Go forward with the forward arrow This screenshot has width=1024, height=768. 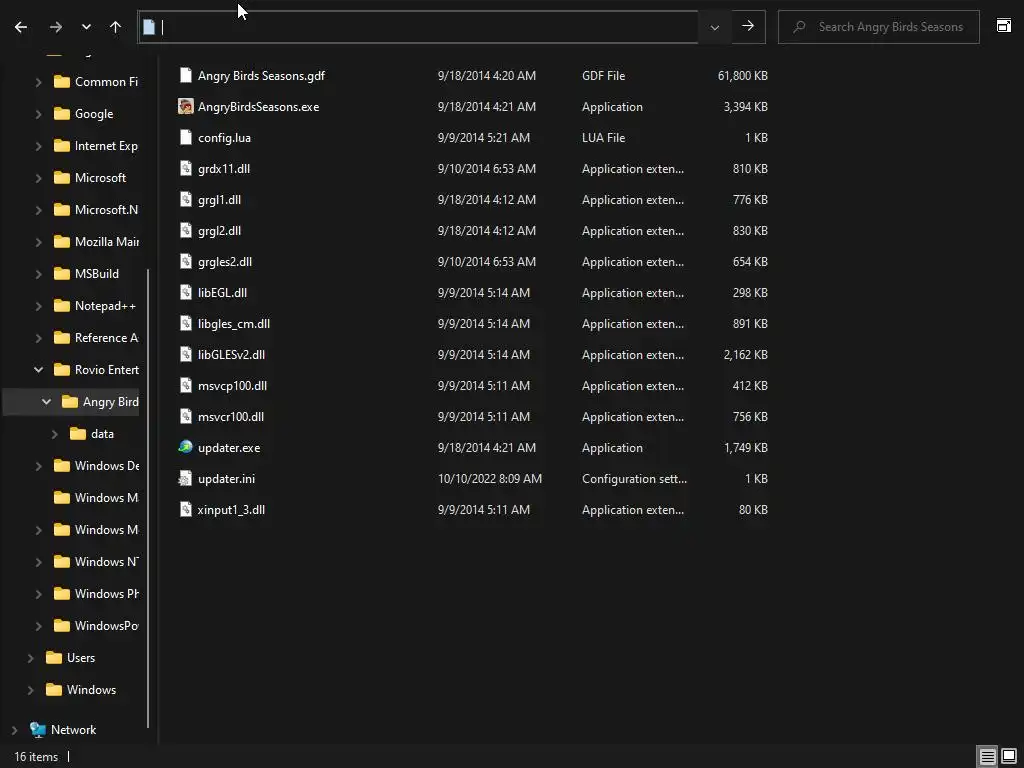[x=56, y=27]
